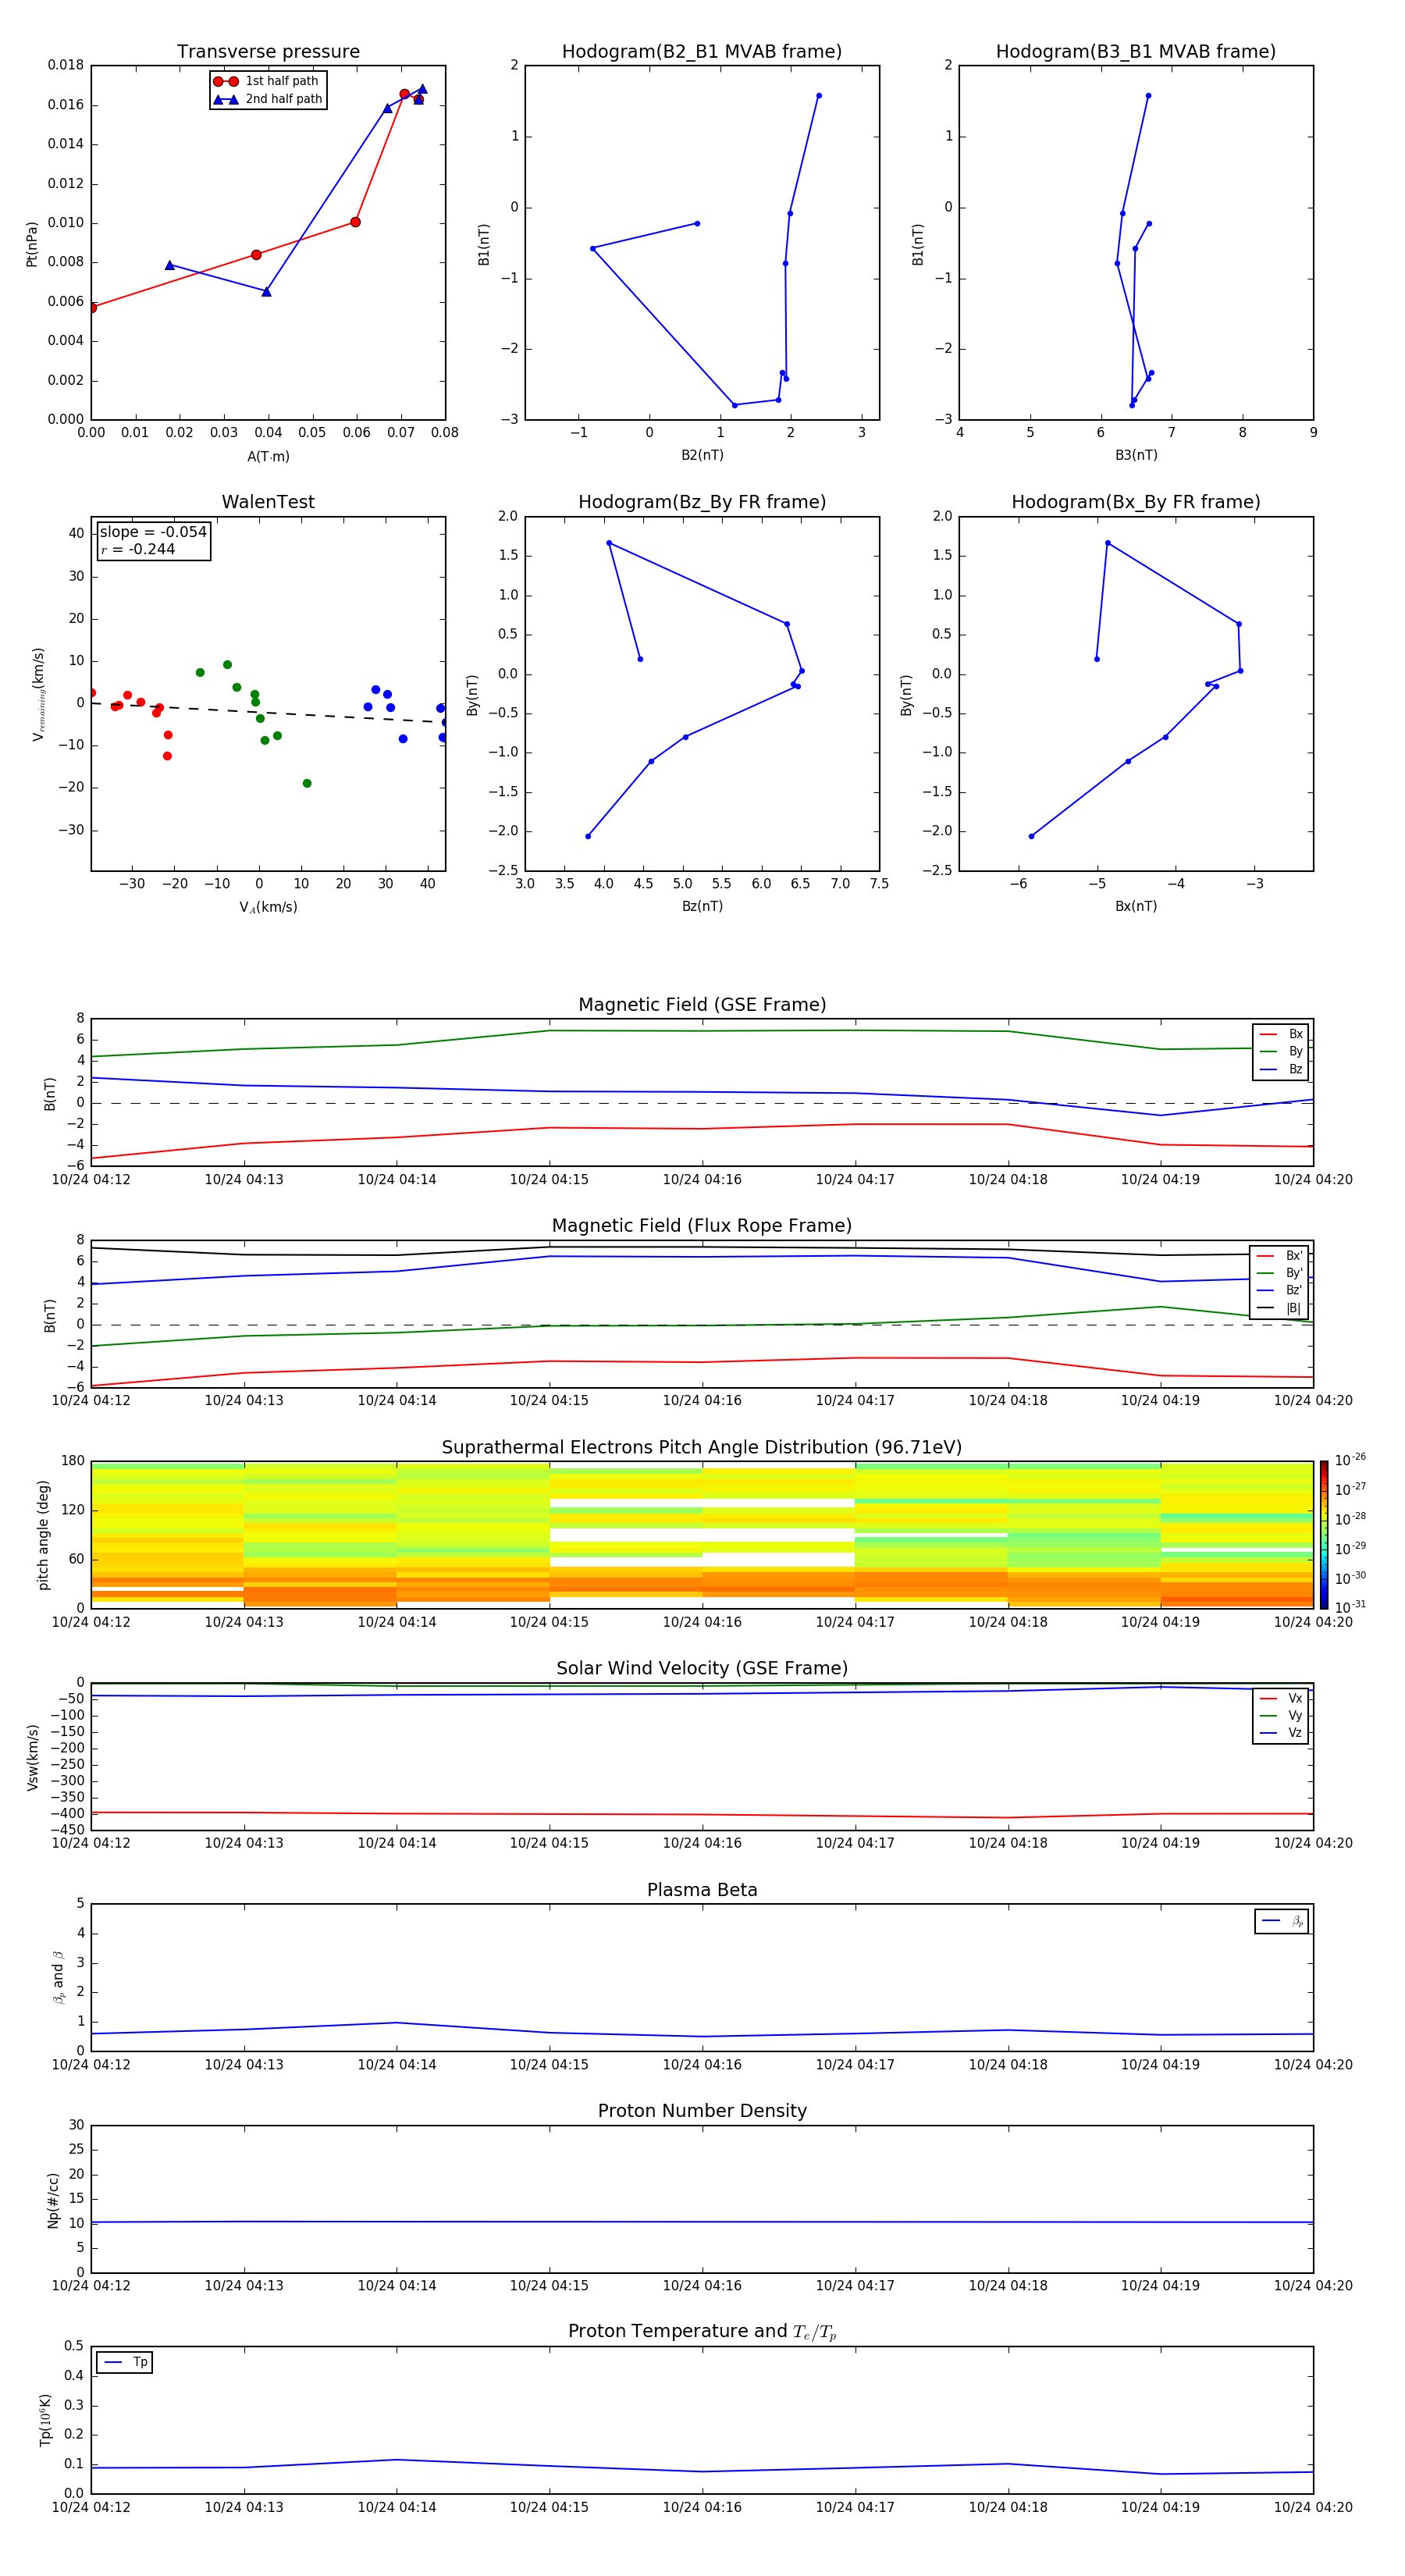Click the Plasma Beta plot title

[702, 1890]
